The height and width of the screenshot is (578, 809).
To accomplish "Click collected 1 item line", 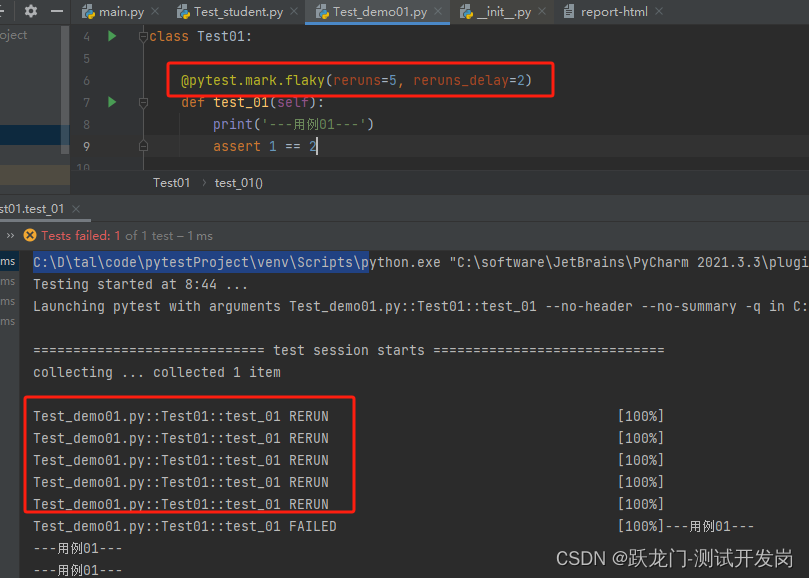I will point(157,373).
